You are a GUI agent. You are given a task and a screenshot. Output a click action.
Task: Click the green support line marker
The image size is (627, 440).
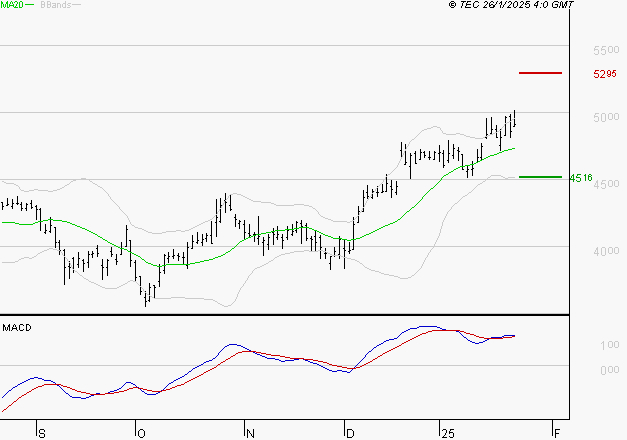[x=540, y=177]
